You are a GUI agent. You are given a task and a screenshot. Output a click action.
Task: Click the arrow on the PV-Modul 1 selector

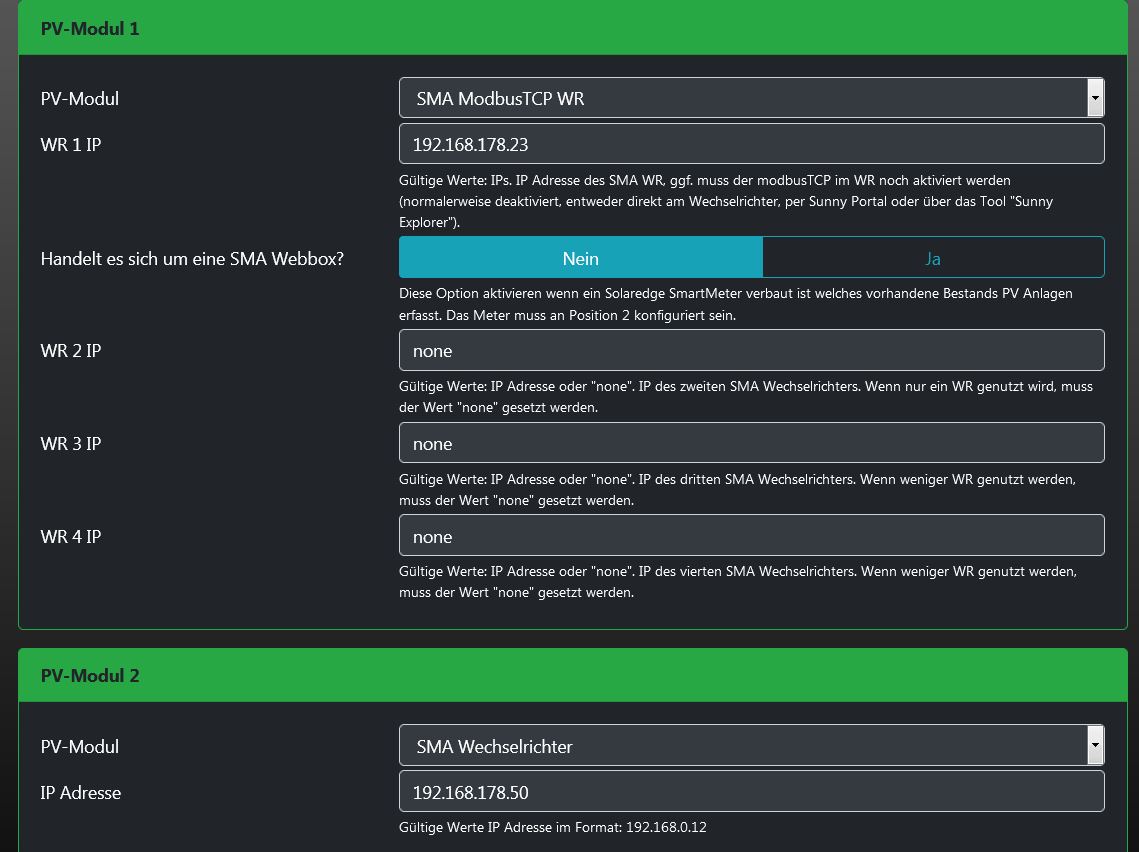pos(1096,98)
